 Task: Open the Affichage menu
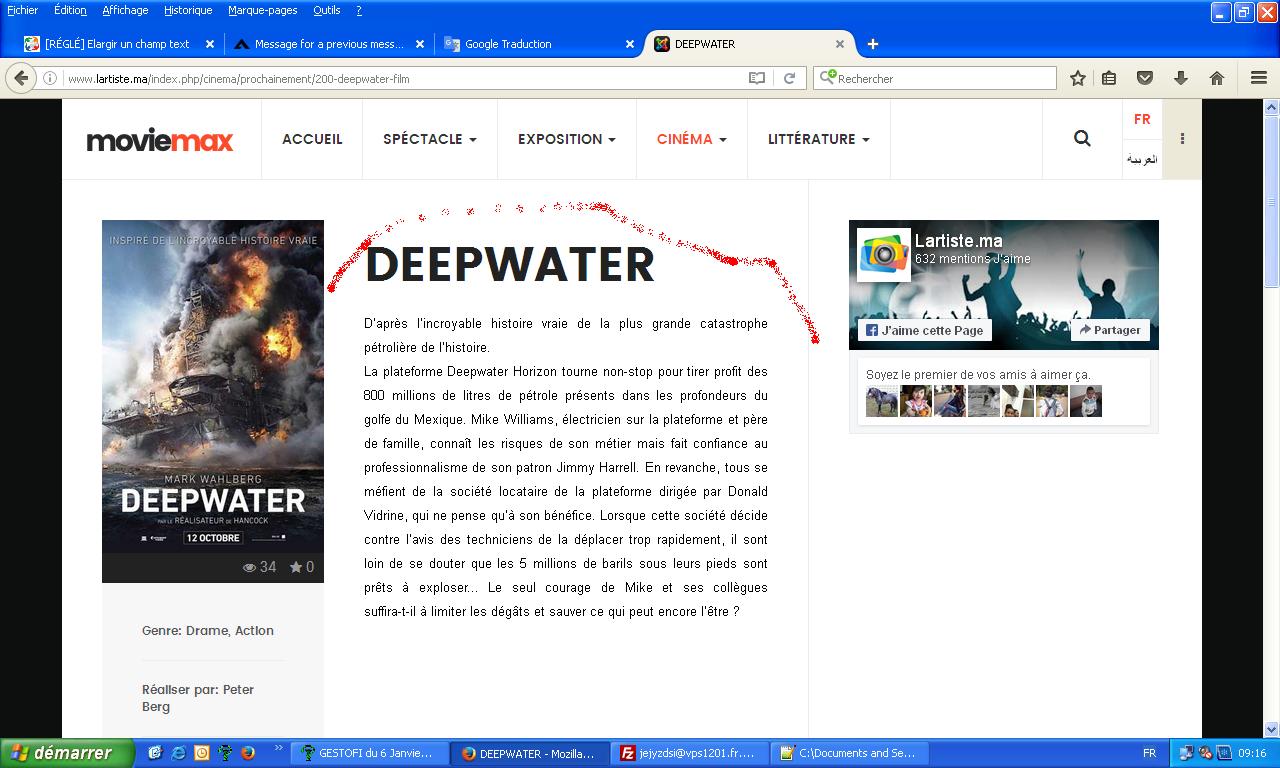pos(125,10)
